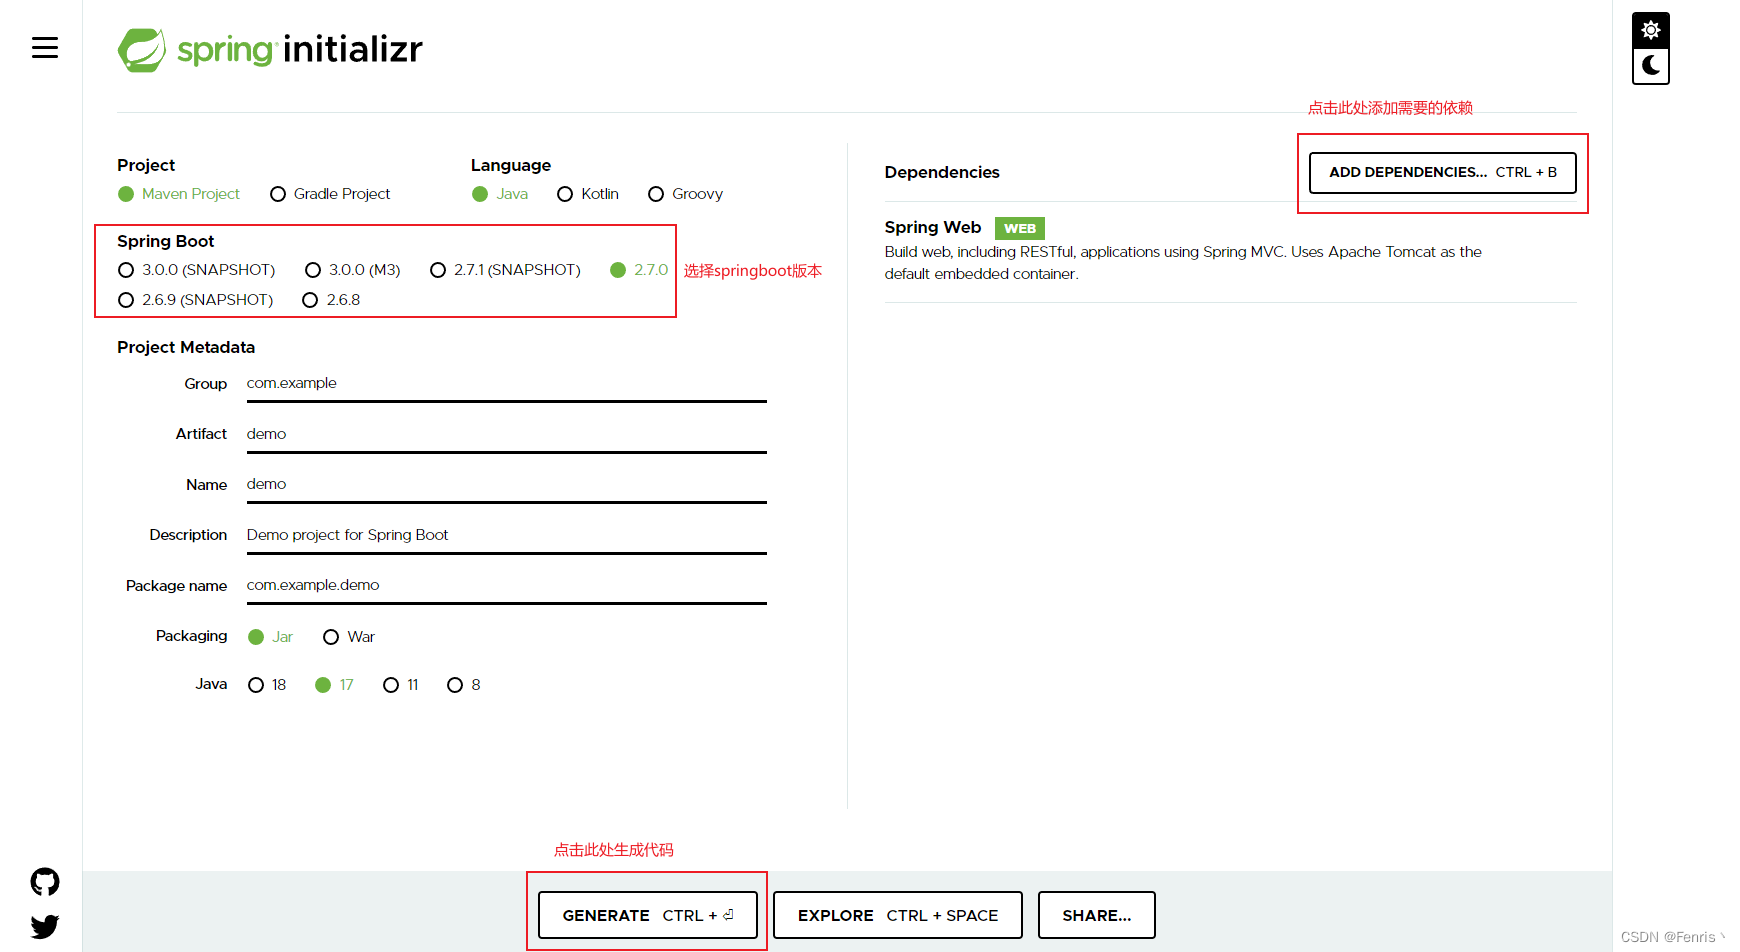The width and height of the screenshot is (1740, 952).
Task: Click the SHARE... button
Action: [1097, 915]
